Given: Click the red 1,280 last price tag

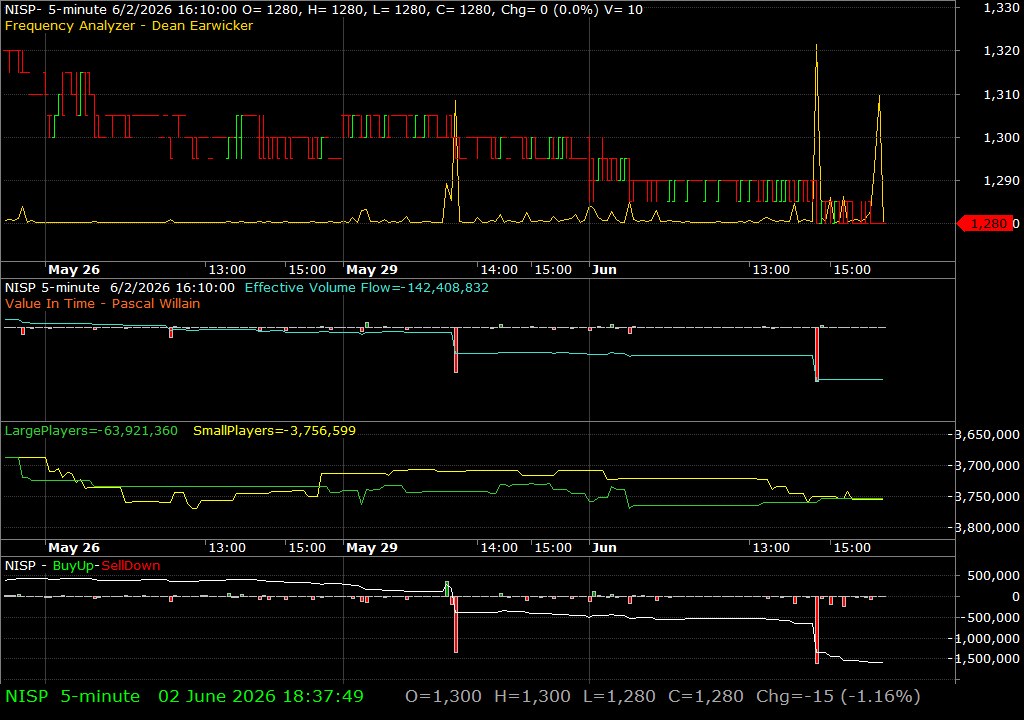Looking at the screenshot, I should point(985,223).
